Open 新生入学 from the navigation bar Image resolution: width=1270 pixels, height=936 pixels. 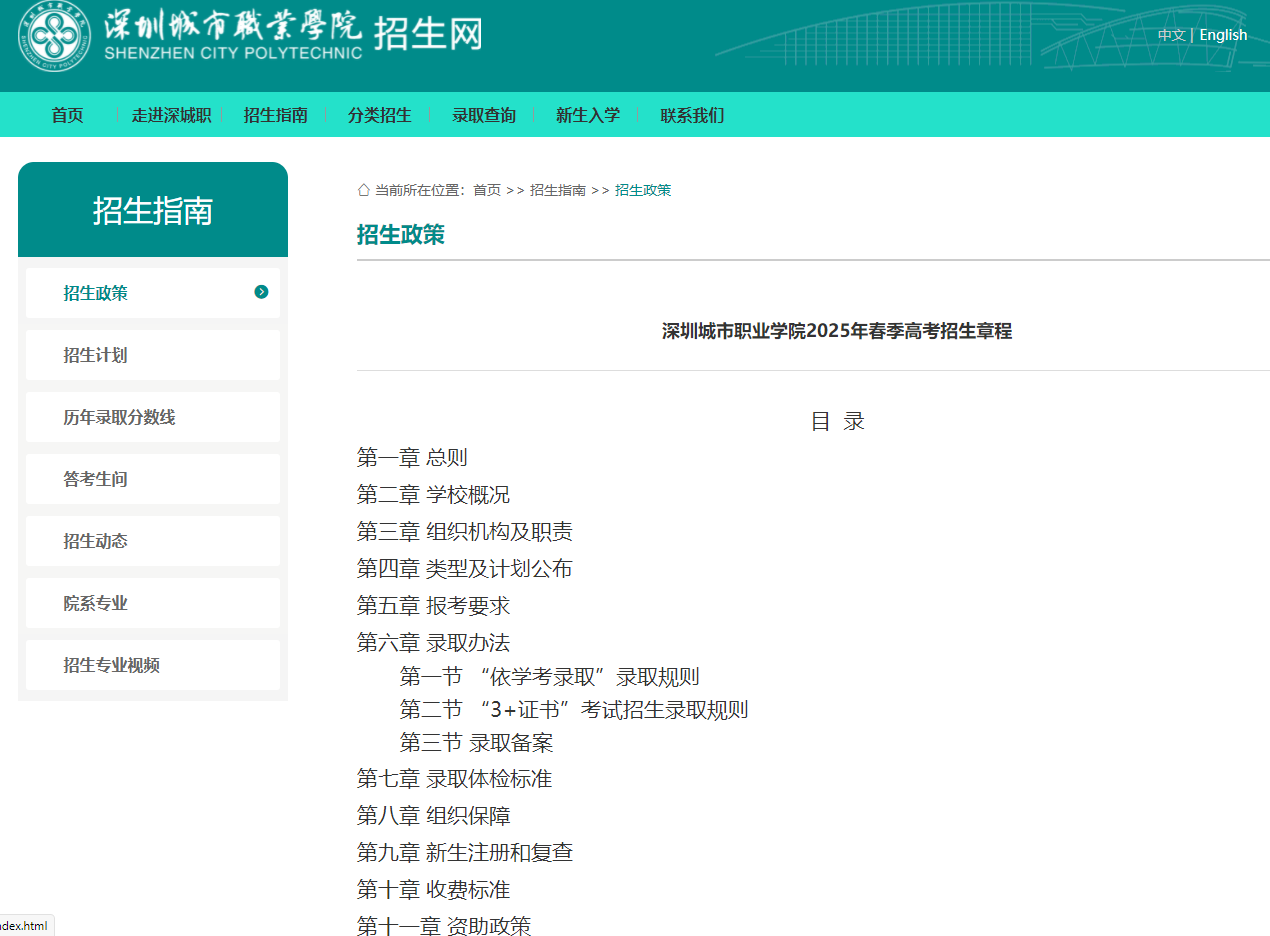[587, 115]
